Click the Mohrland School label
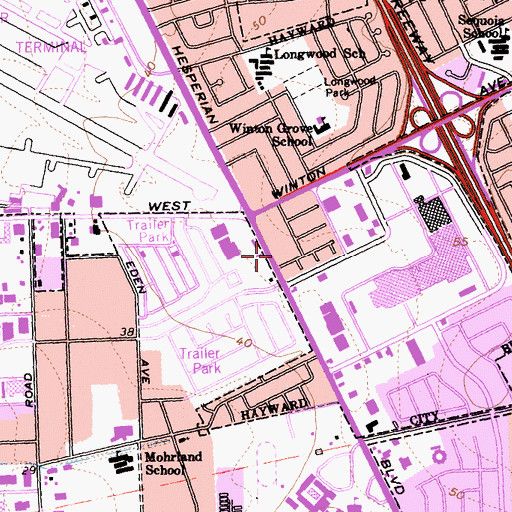This screenshot has width=512, height=512. pyautogui.click(x=173, y=463)
